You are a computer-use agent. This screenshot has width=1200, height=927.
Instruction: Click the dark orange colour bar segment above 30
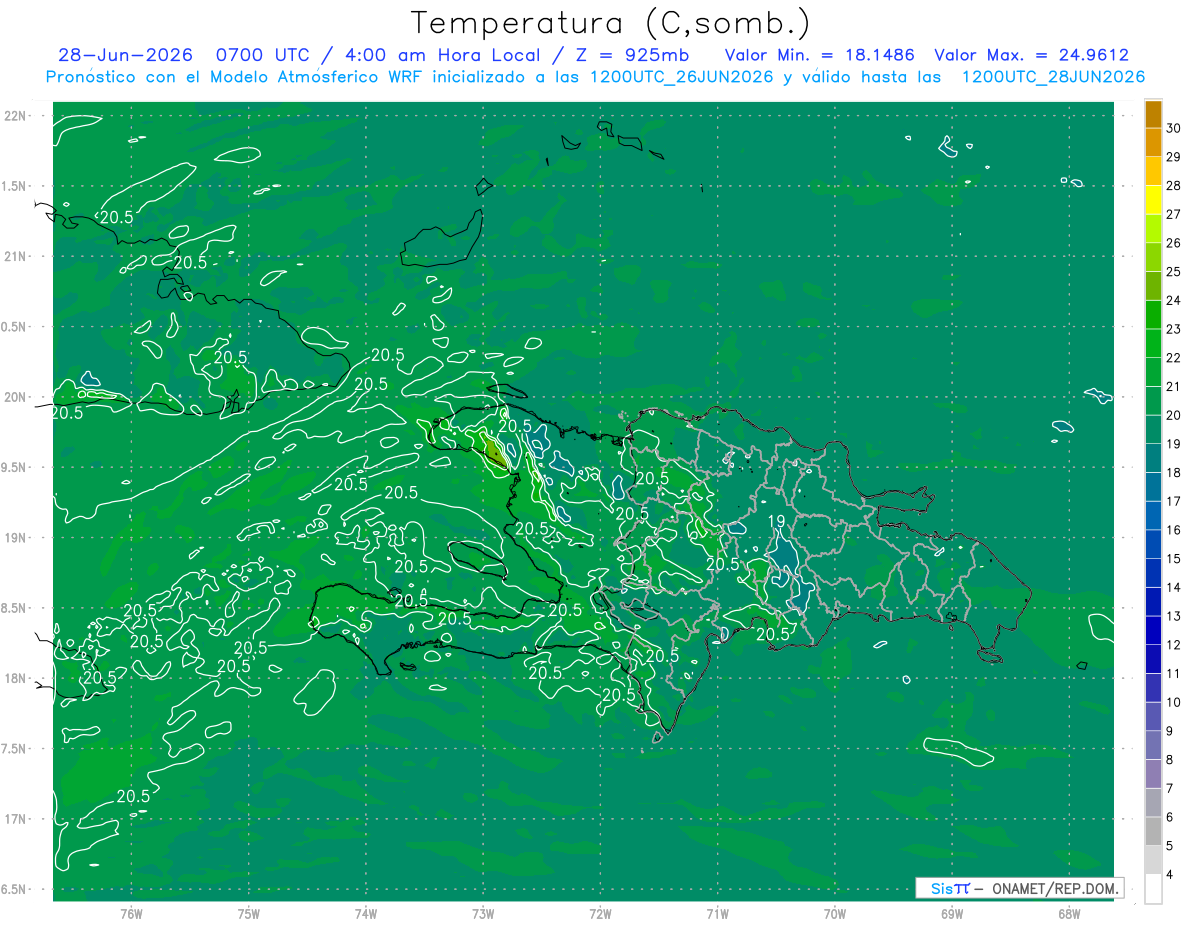[1153, 115]
